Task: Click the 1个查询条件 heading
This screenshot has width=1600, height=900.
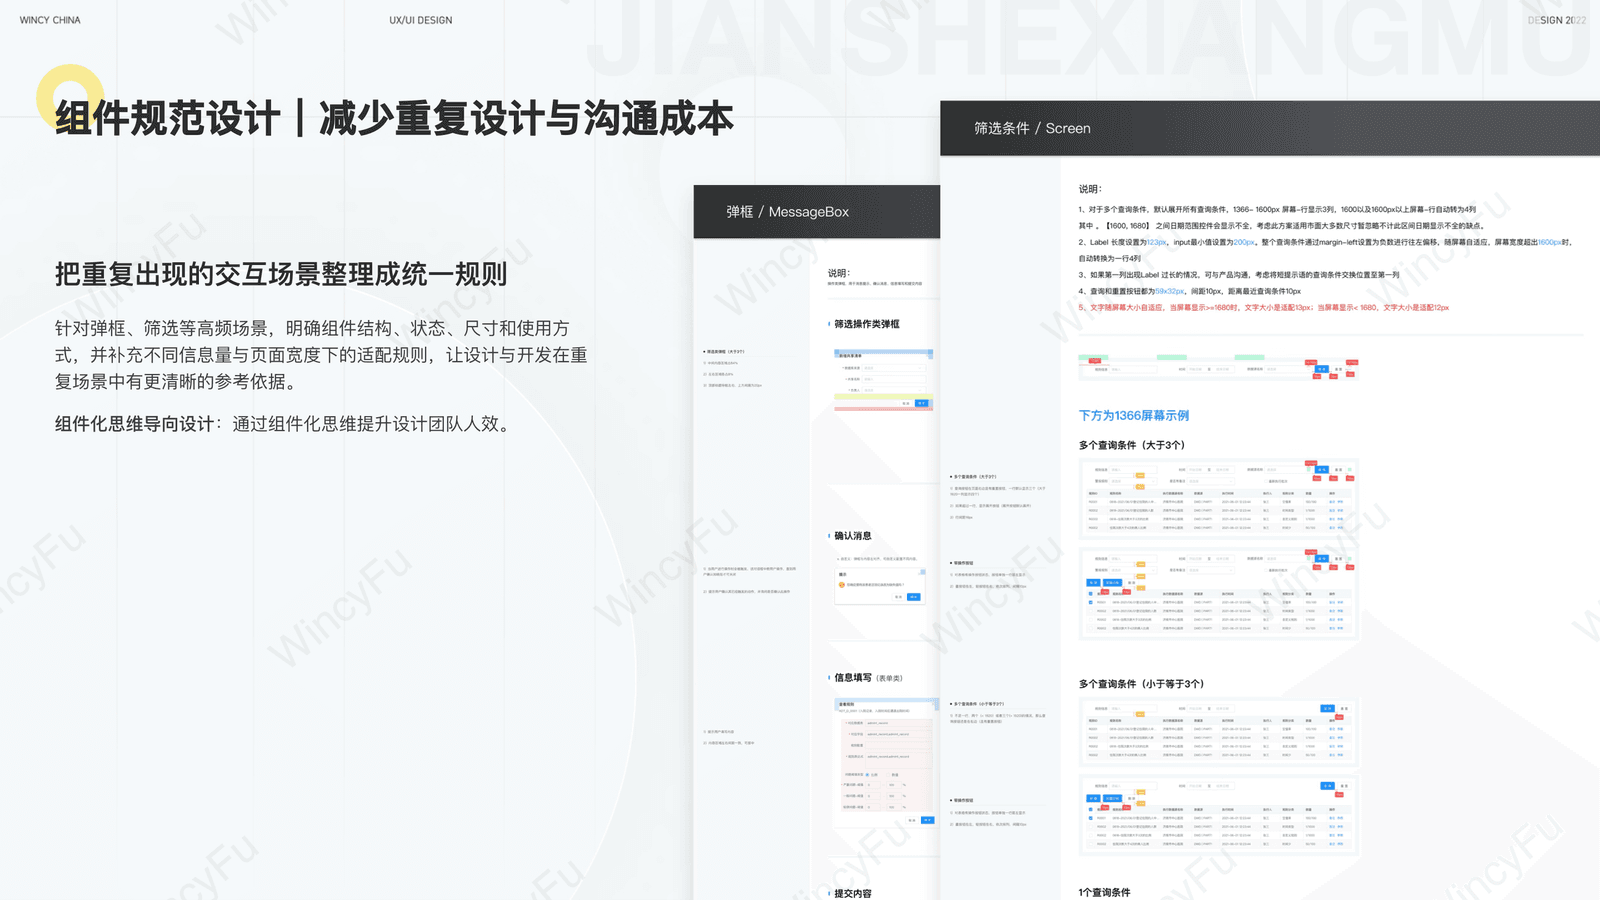Action: (x=1104, y=892)
